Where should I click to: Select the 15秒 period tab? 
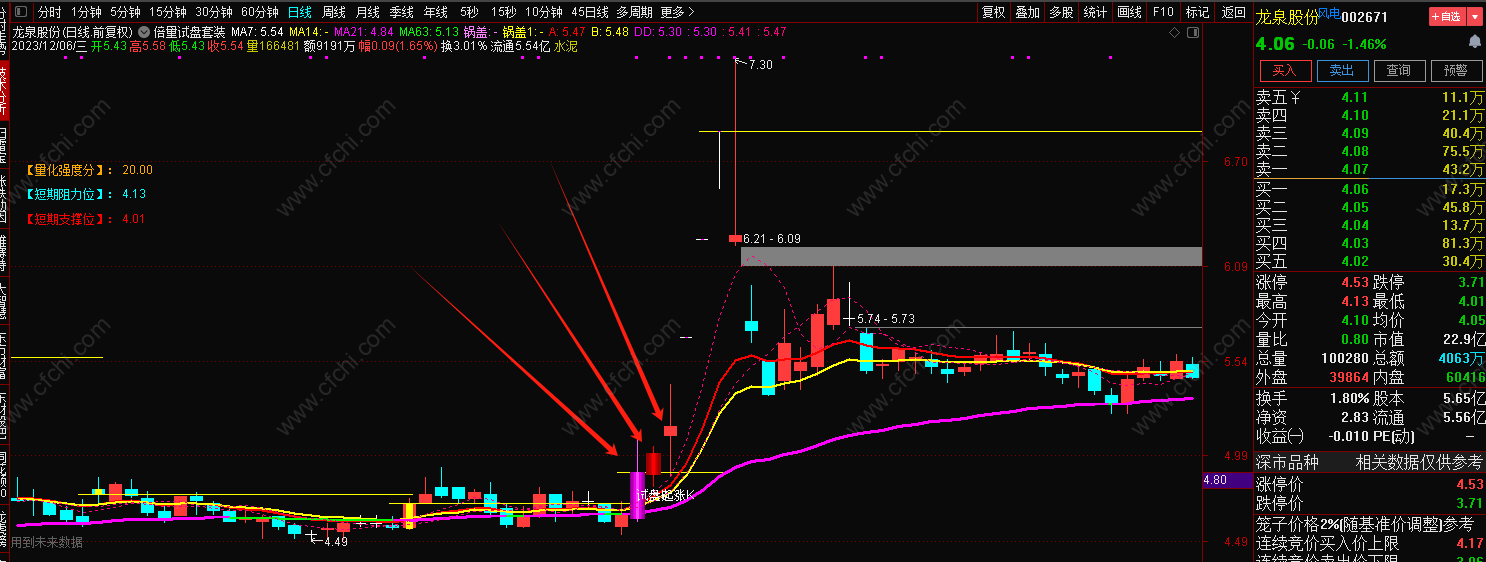[503, 12]
